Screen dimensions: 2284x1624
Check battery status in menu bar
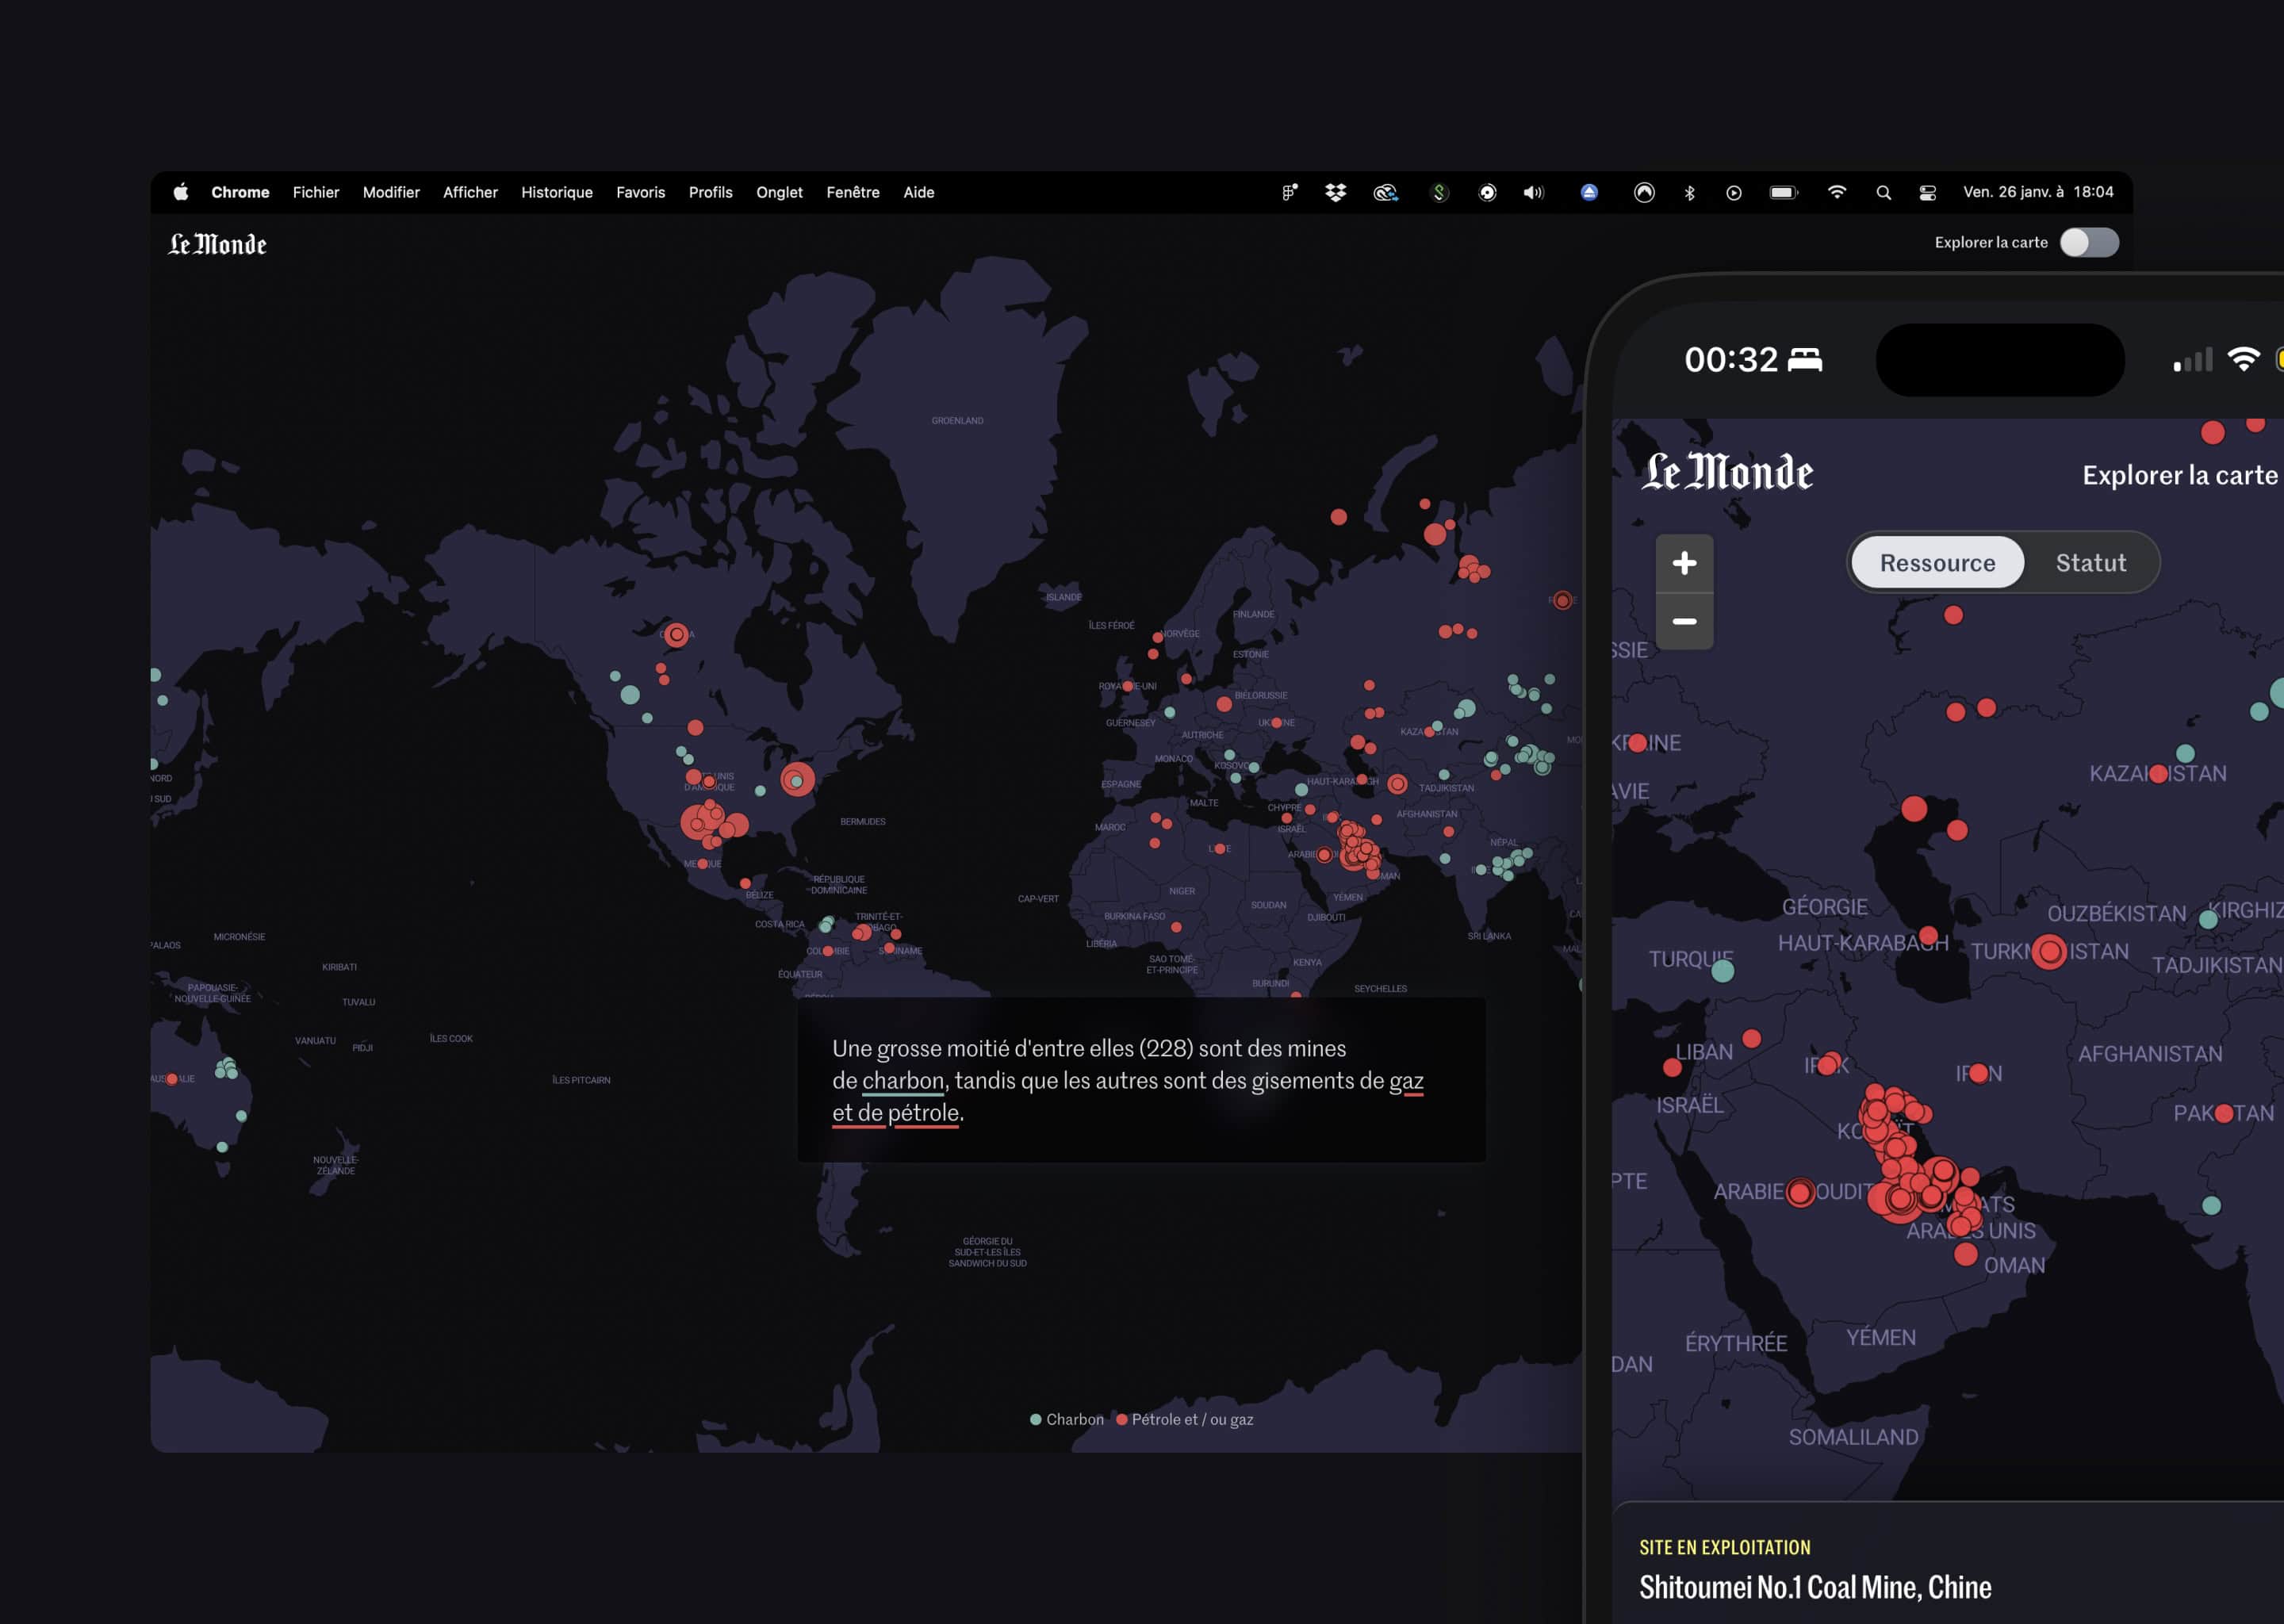point(1784,192)
